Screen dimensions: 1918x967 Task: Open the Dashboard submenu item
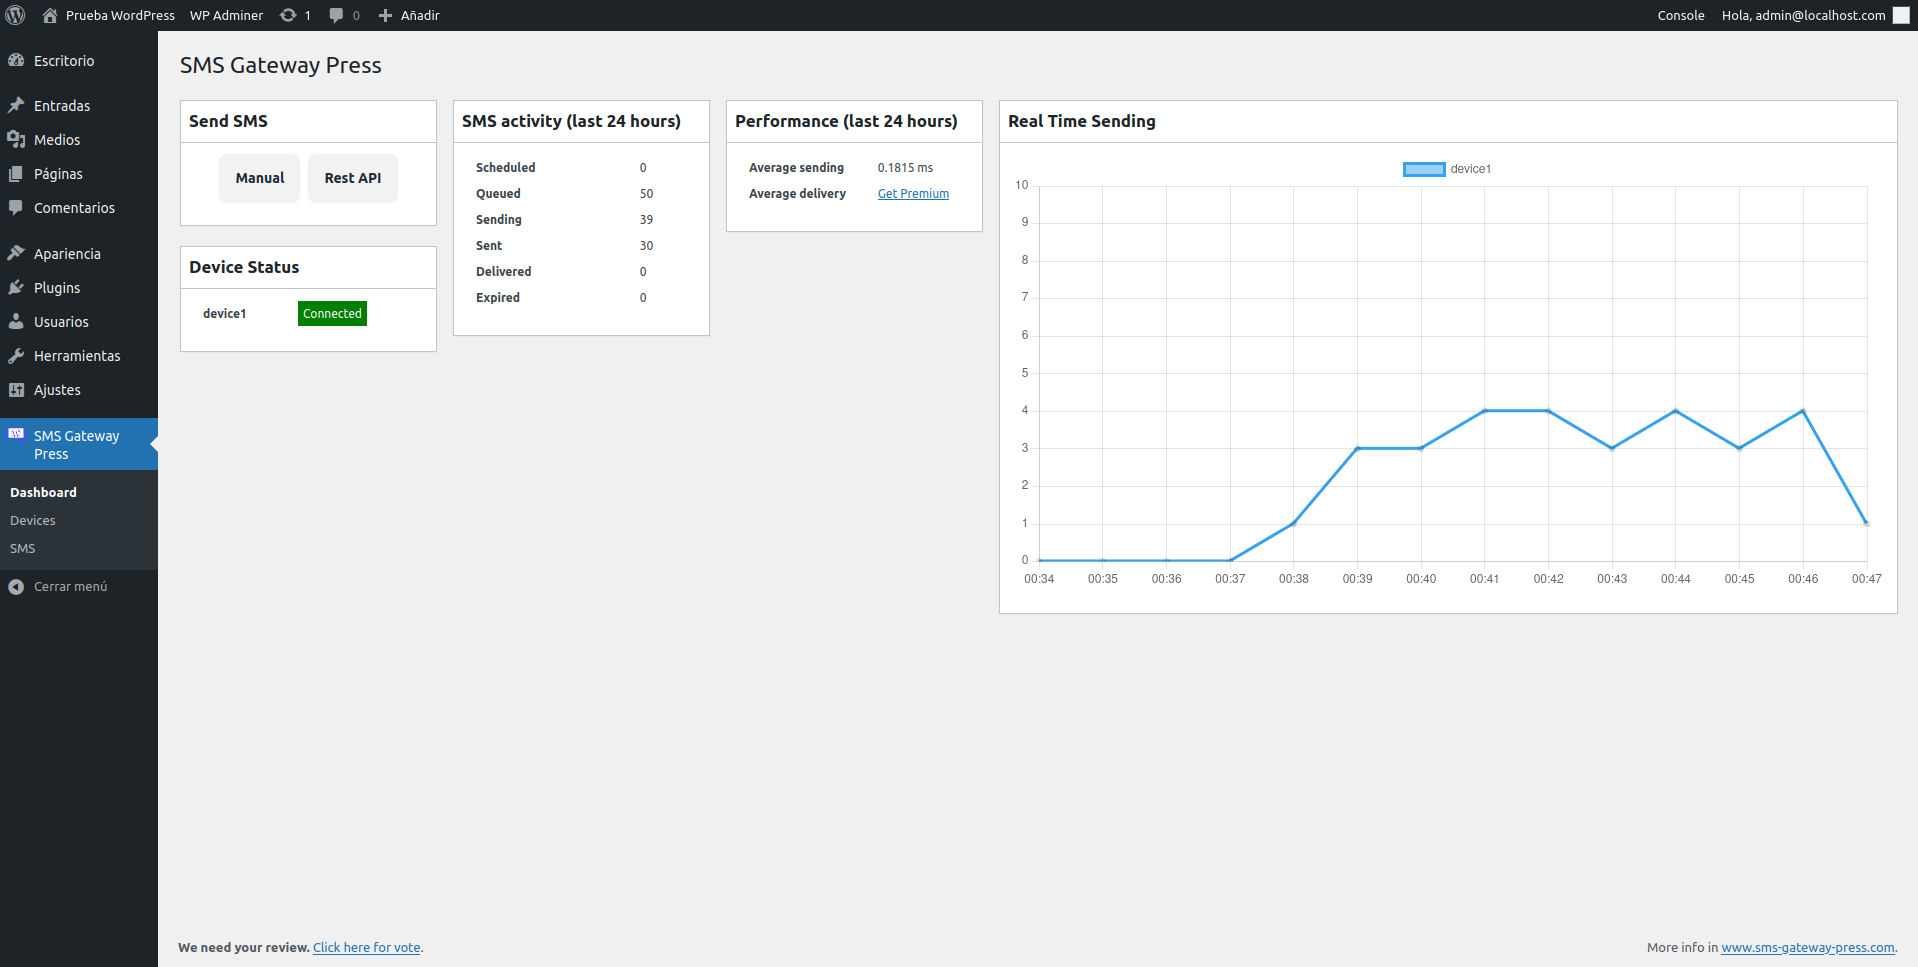click(43, 492)
